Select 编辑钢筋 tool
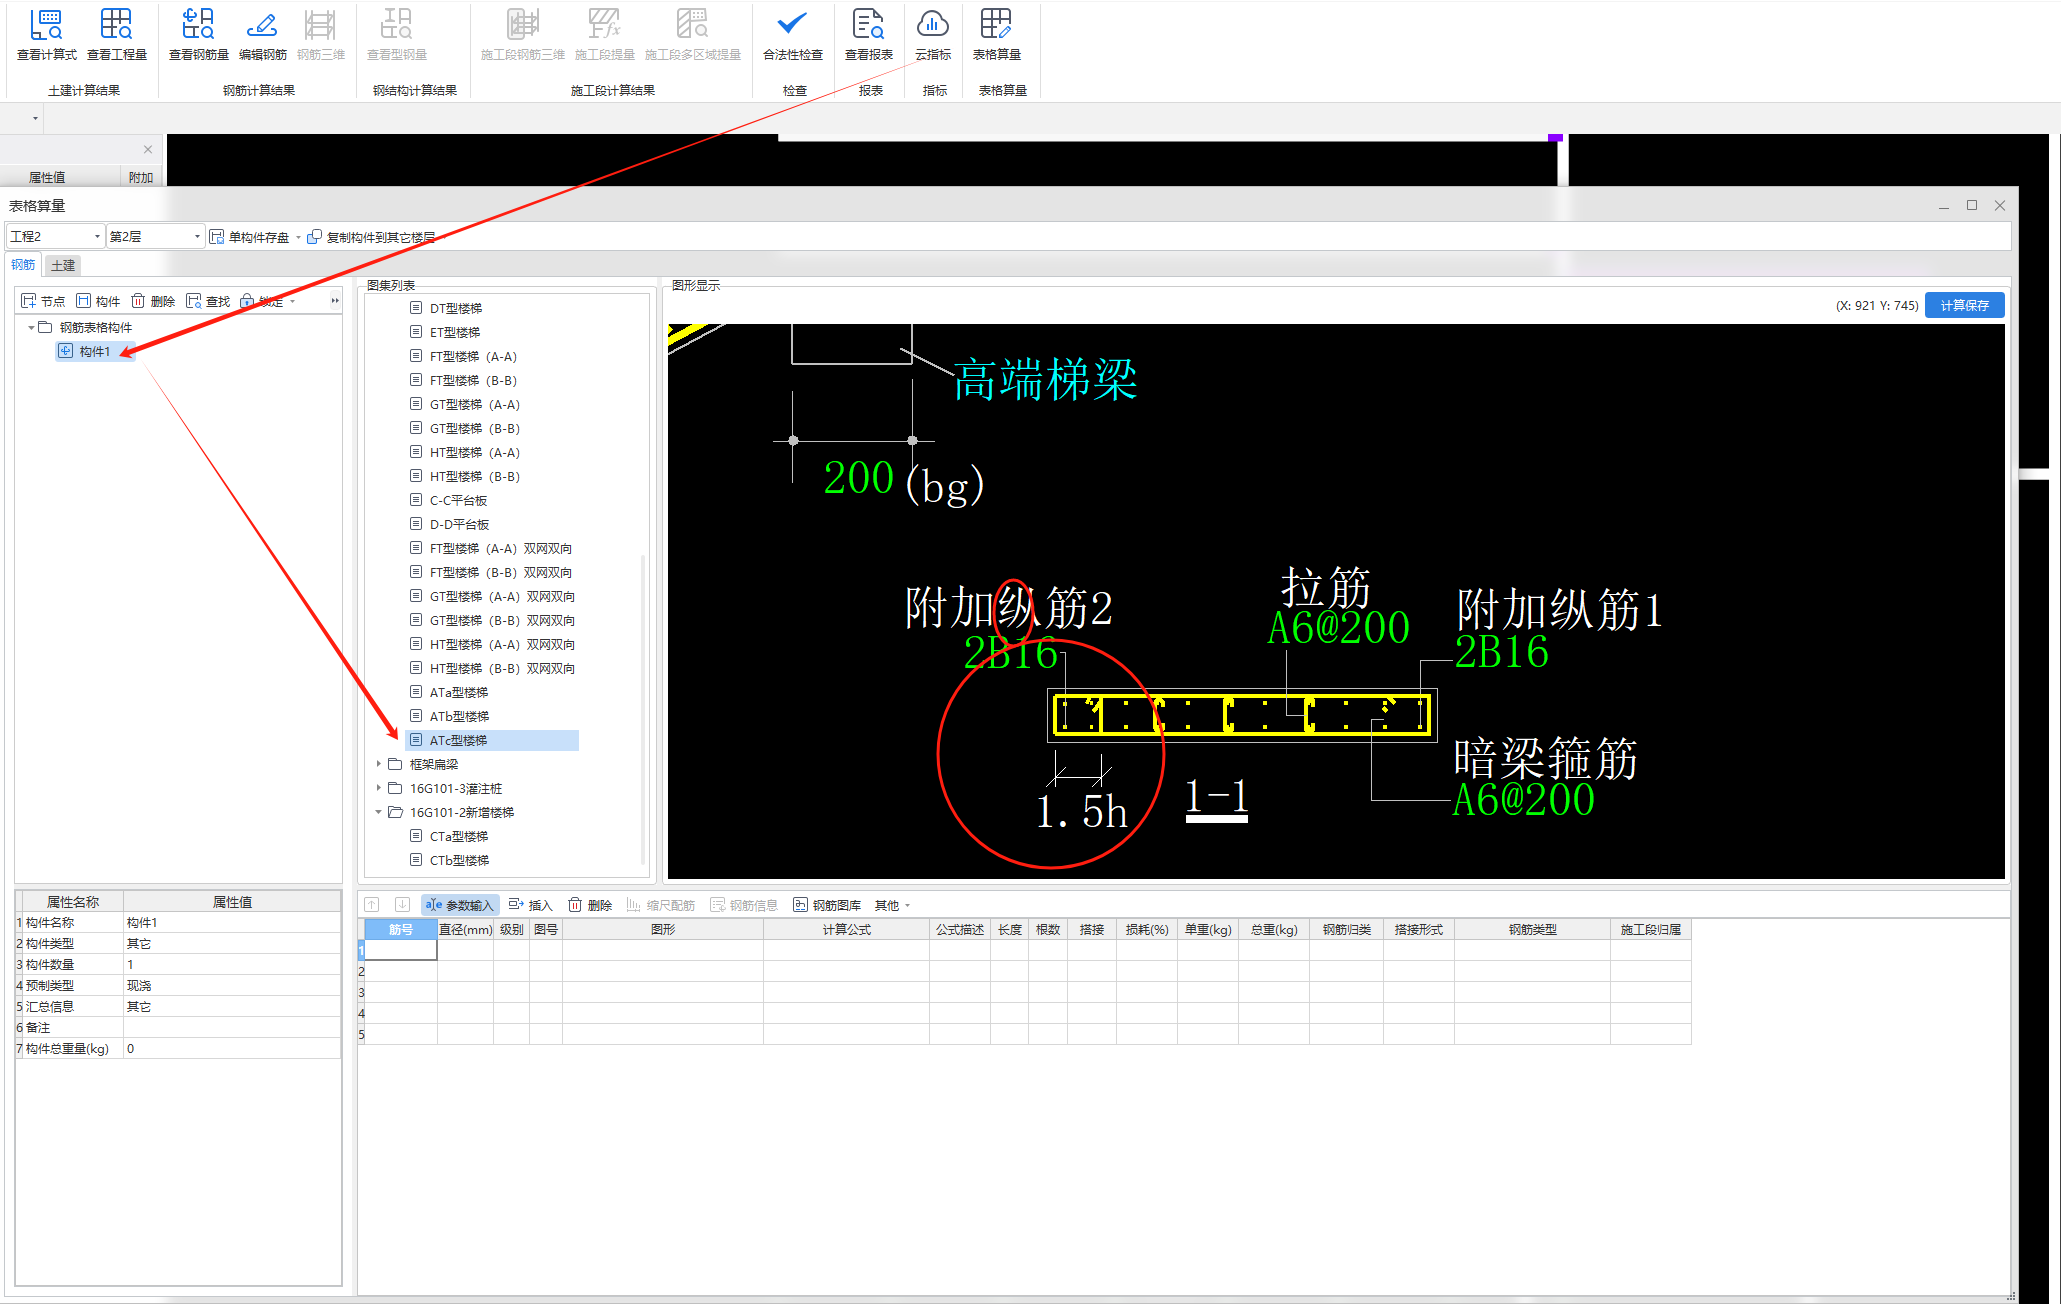2061x1304 pixels. [x=262, y=35]
